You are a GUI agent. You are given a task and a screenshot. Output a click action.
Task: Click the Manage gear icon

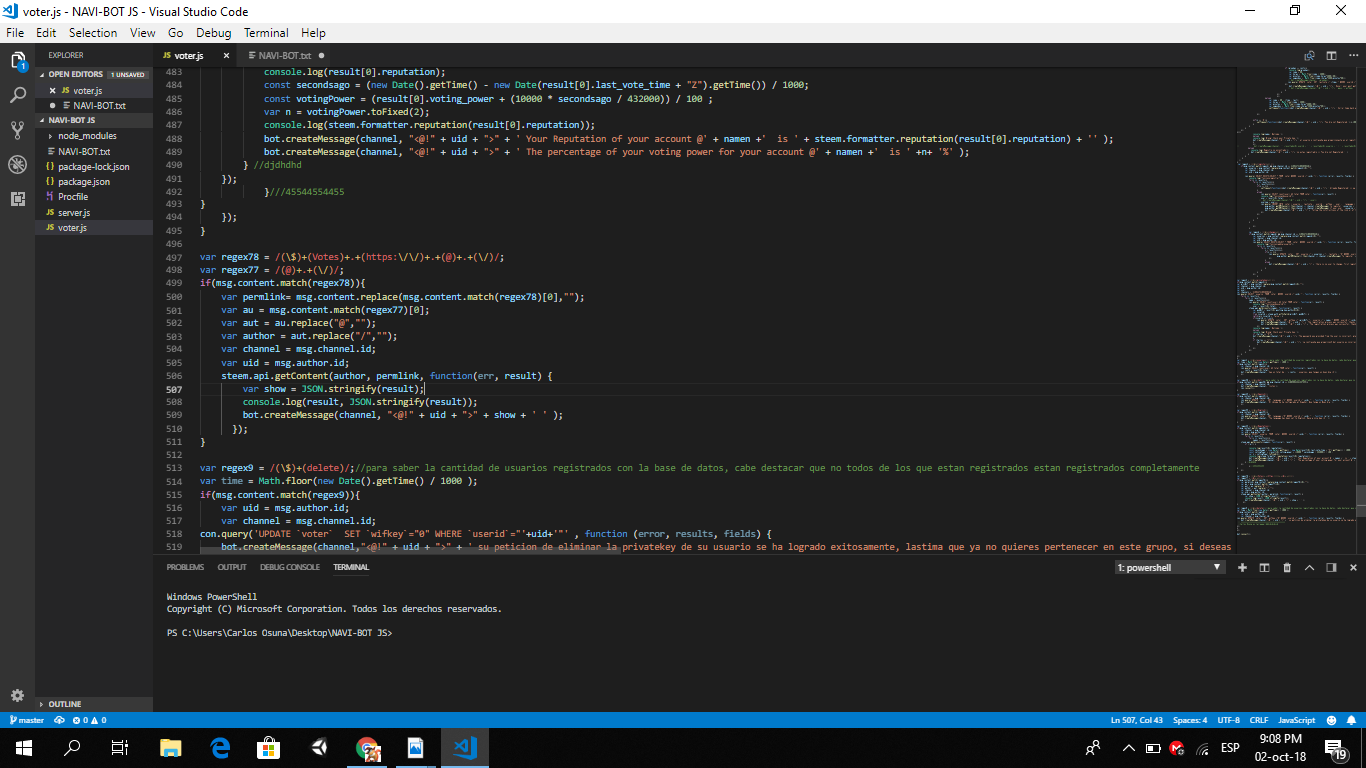[18, 695]
